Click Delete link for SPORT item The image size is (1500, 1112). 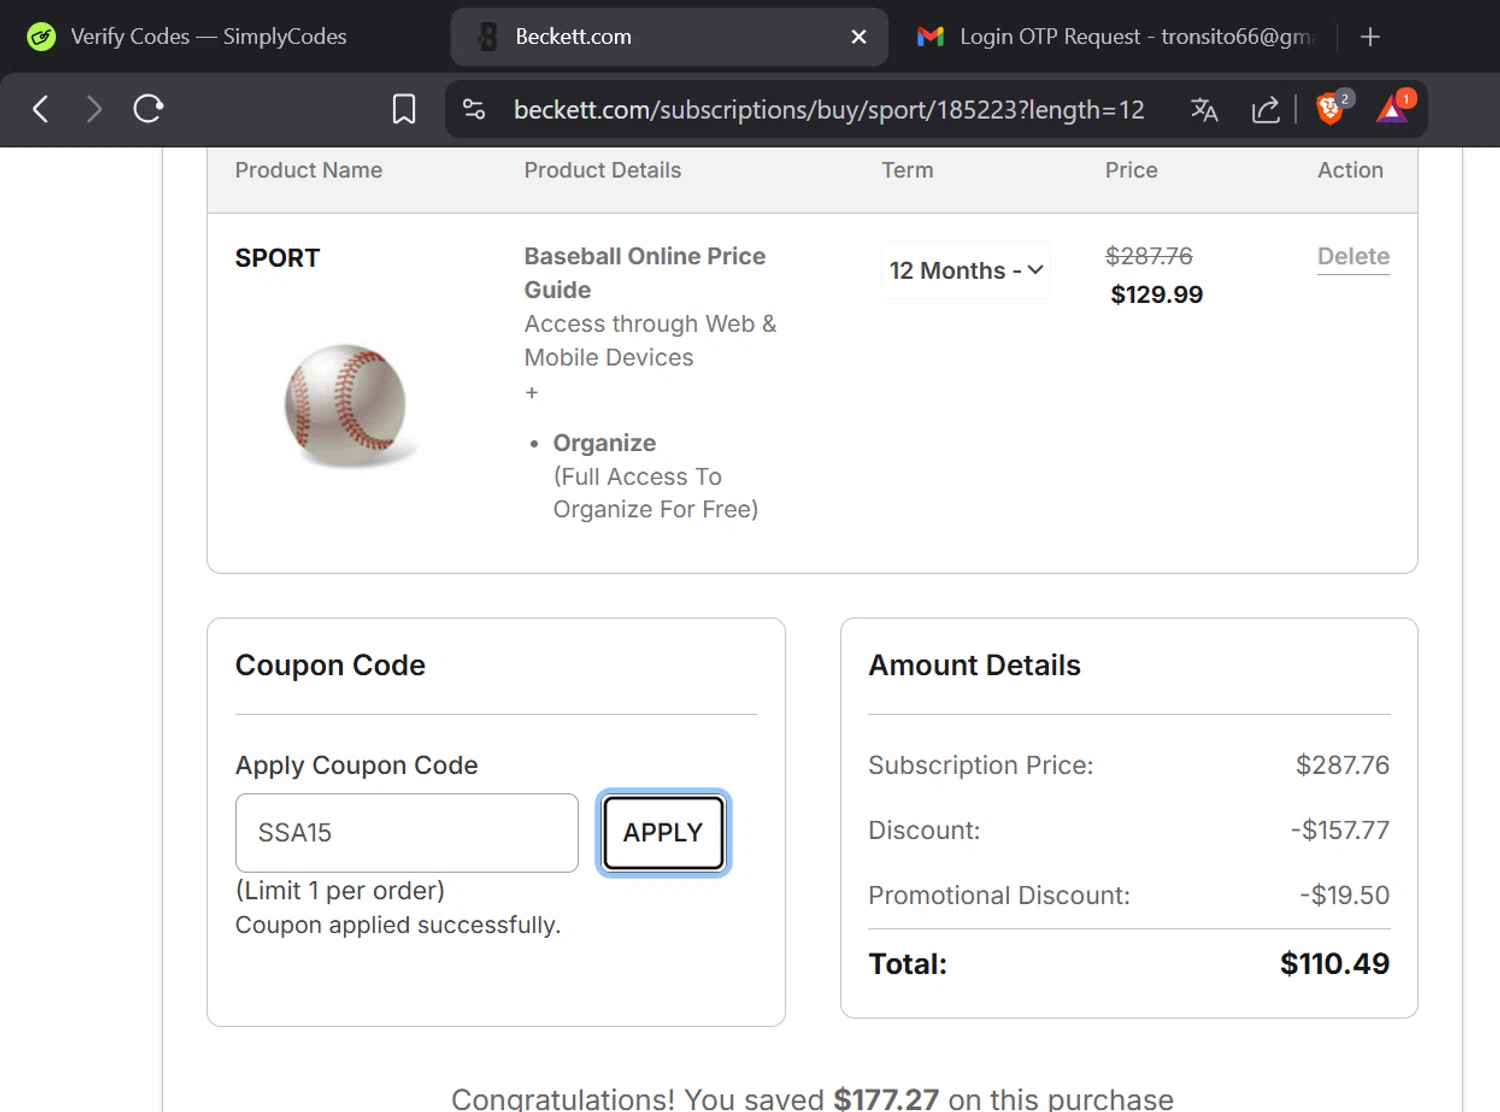pyautogui.click(x=1353, y=257)
